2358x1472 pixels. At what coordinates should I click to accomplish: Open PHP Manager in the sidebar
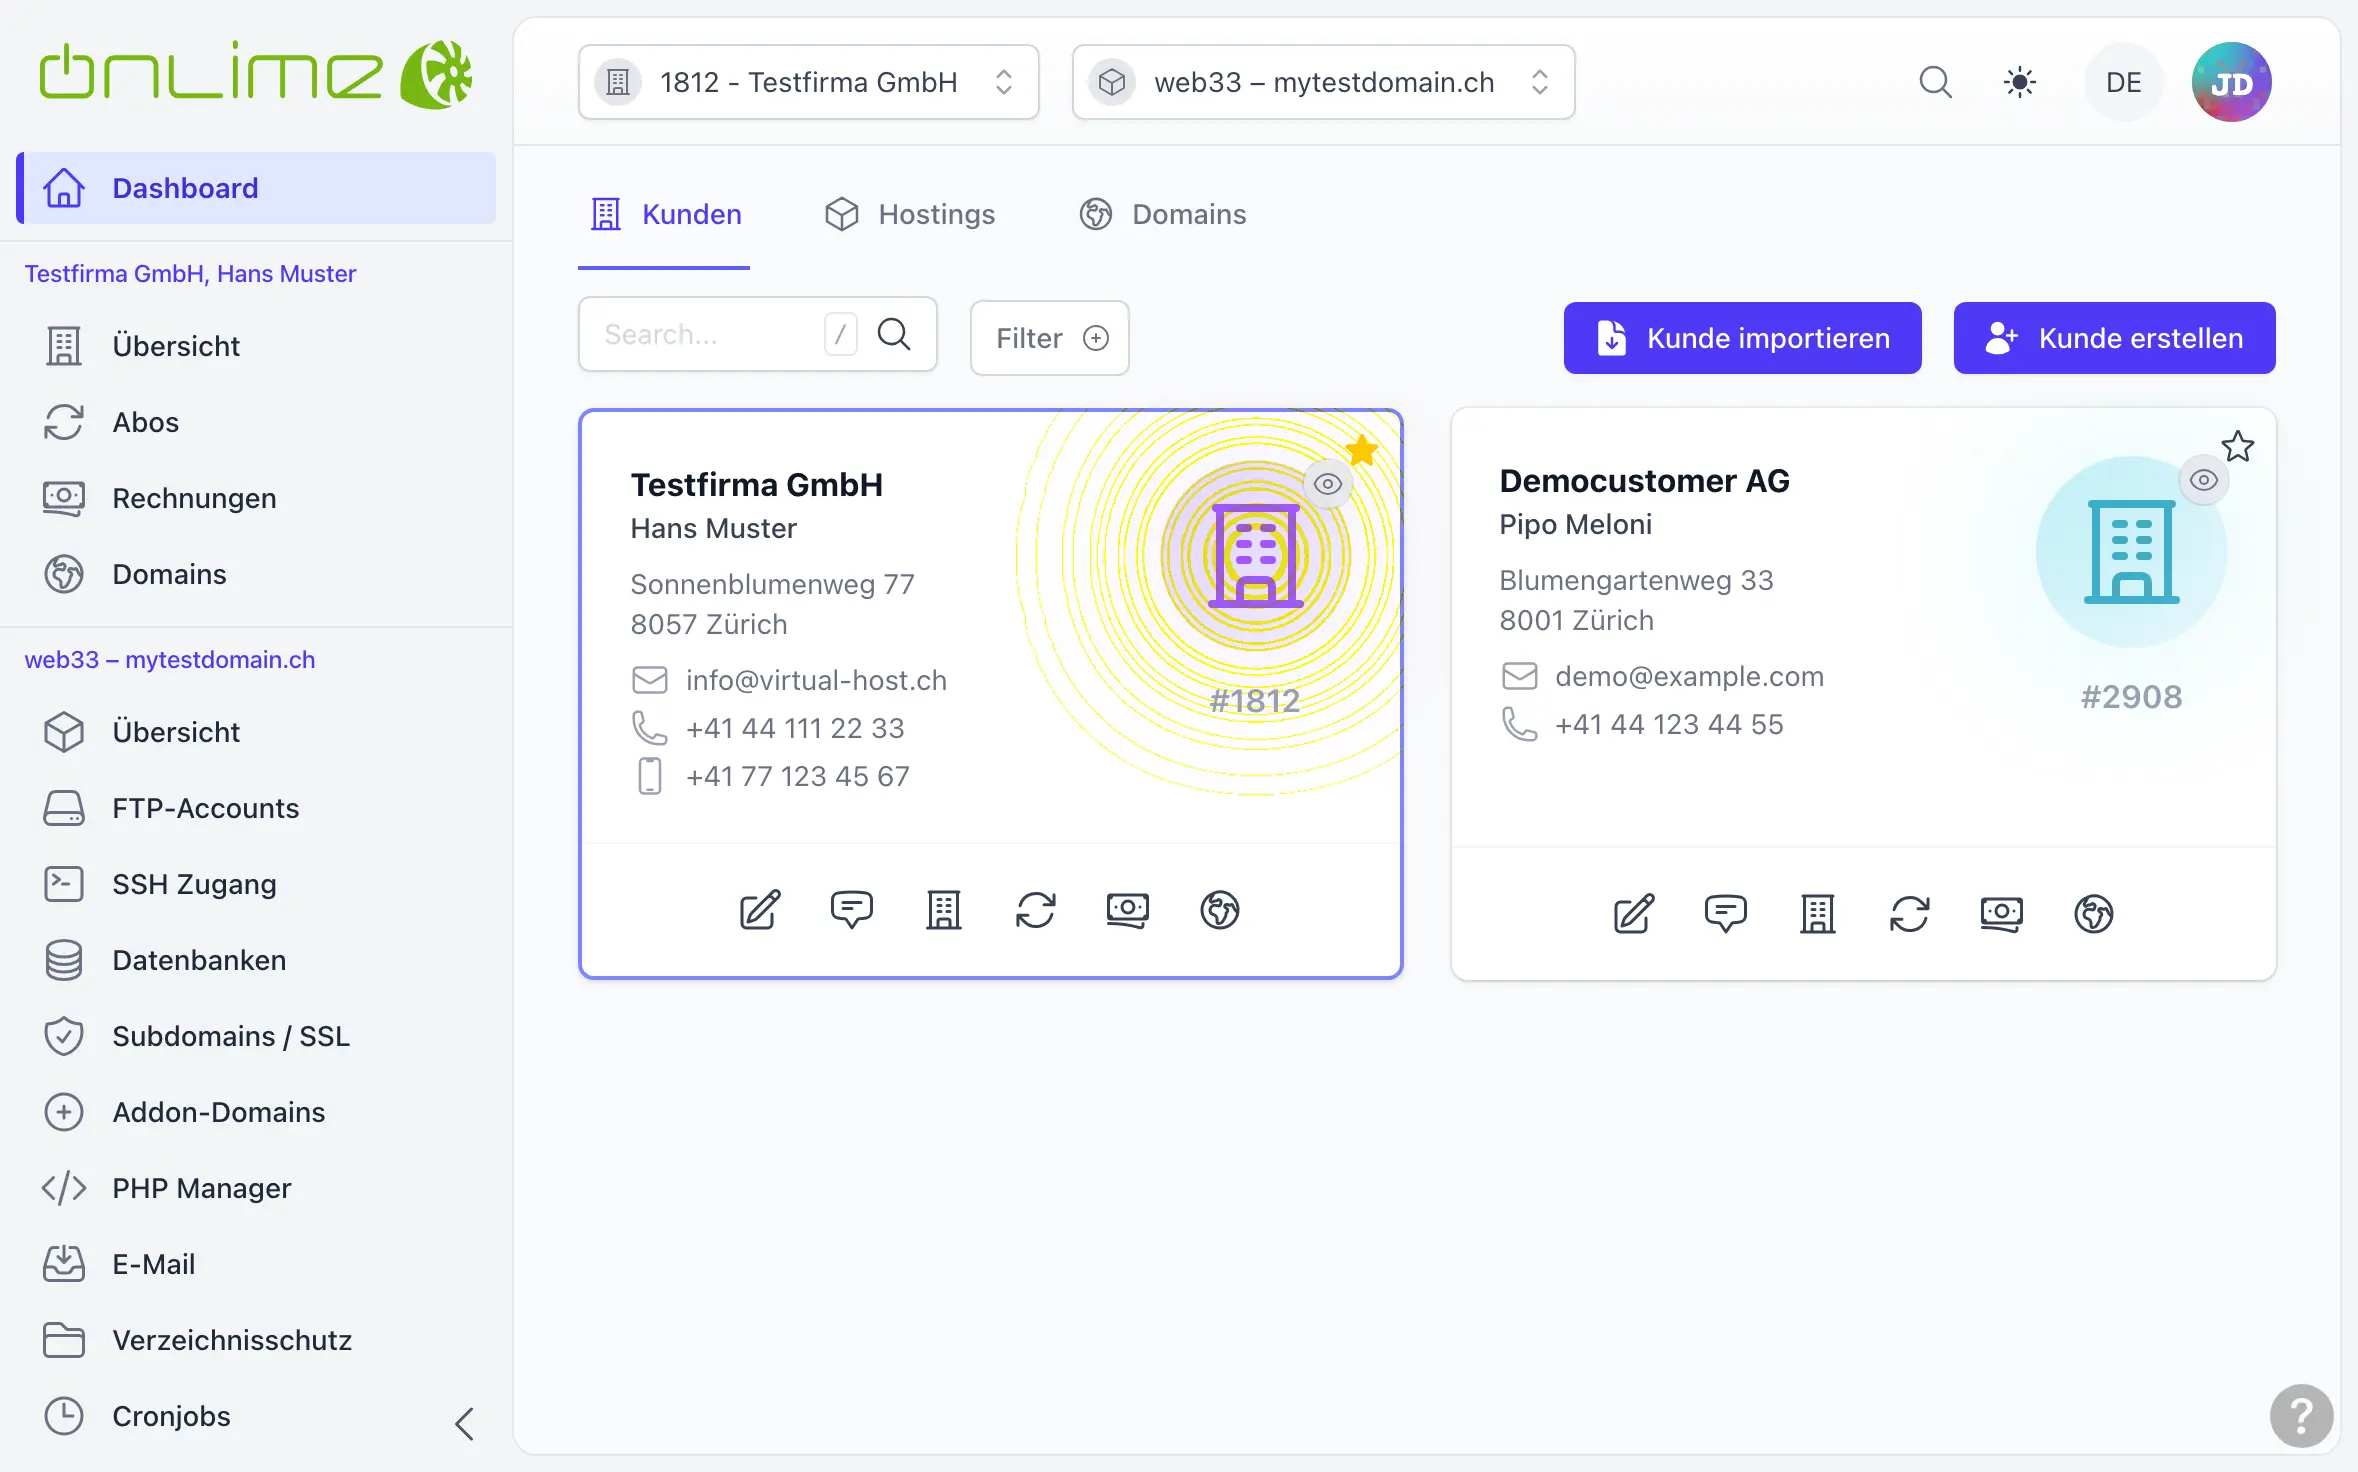coord(256,1188)
